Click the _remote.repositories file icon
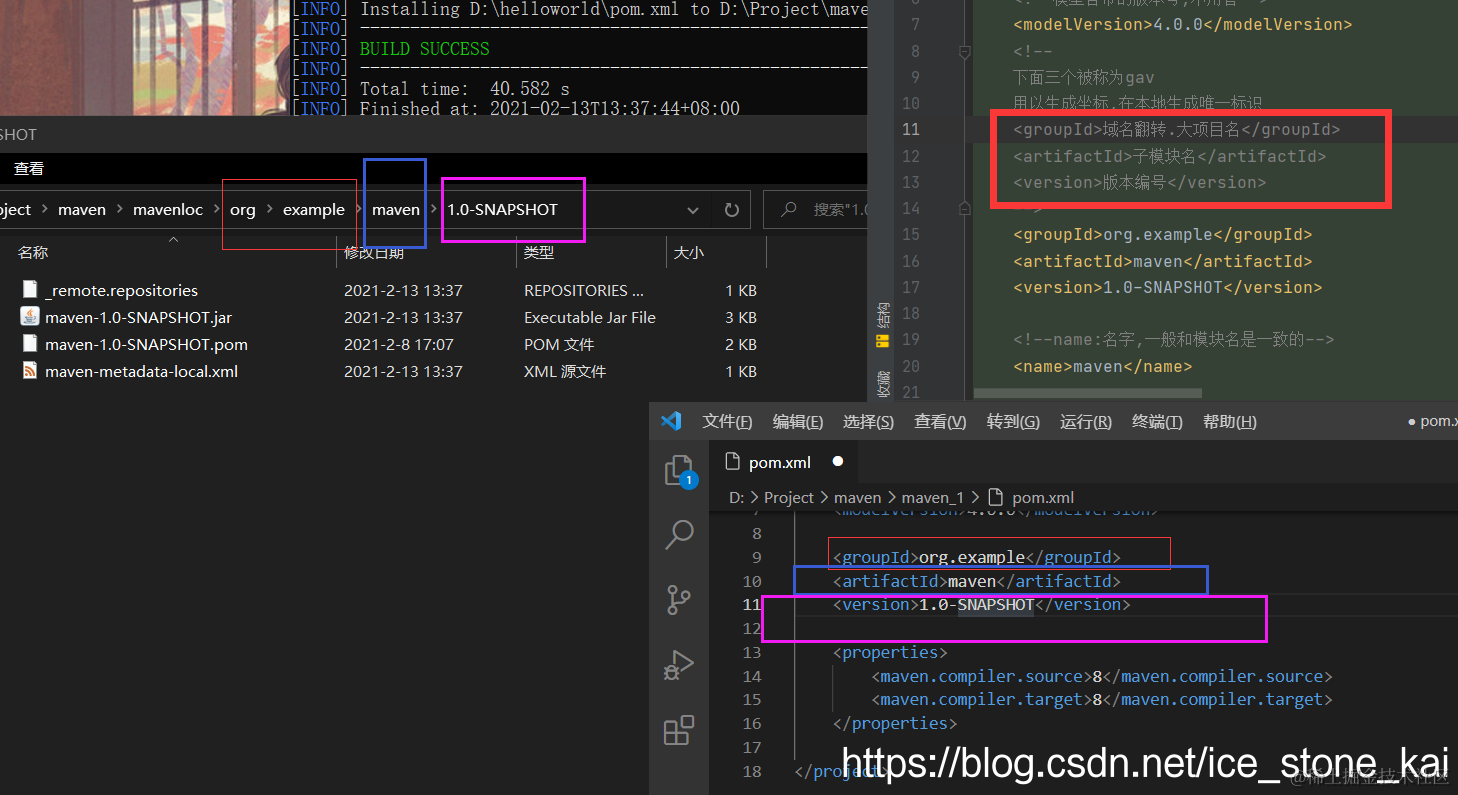The image size is (1458, 795). pyautogui.click(x=30, y=290)
